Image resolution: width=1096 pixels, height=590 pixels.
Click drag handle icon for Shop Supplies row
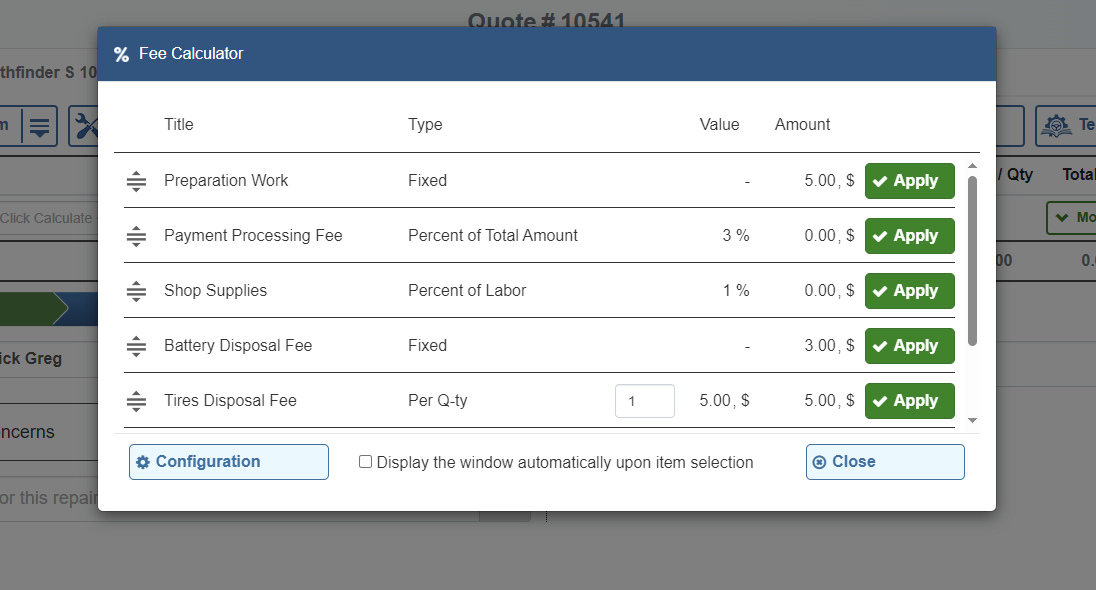click(x=136, y=291)
